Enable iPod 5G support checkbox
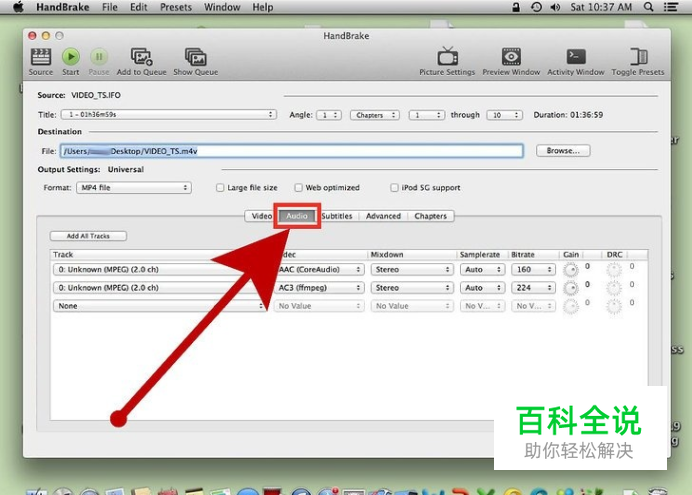This screenshot has width=692, height=495. click(x=394, y=188)
